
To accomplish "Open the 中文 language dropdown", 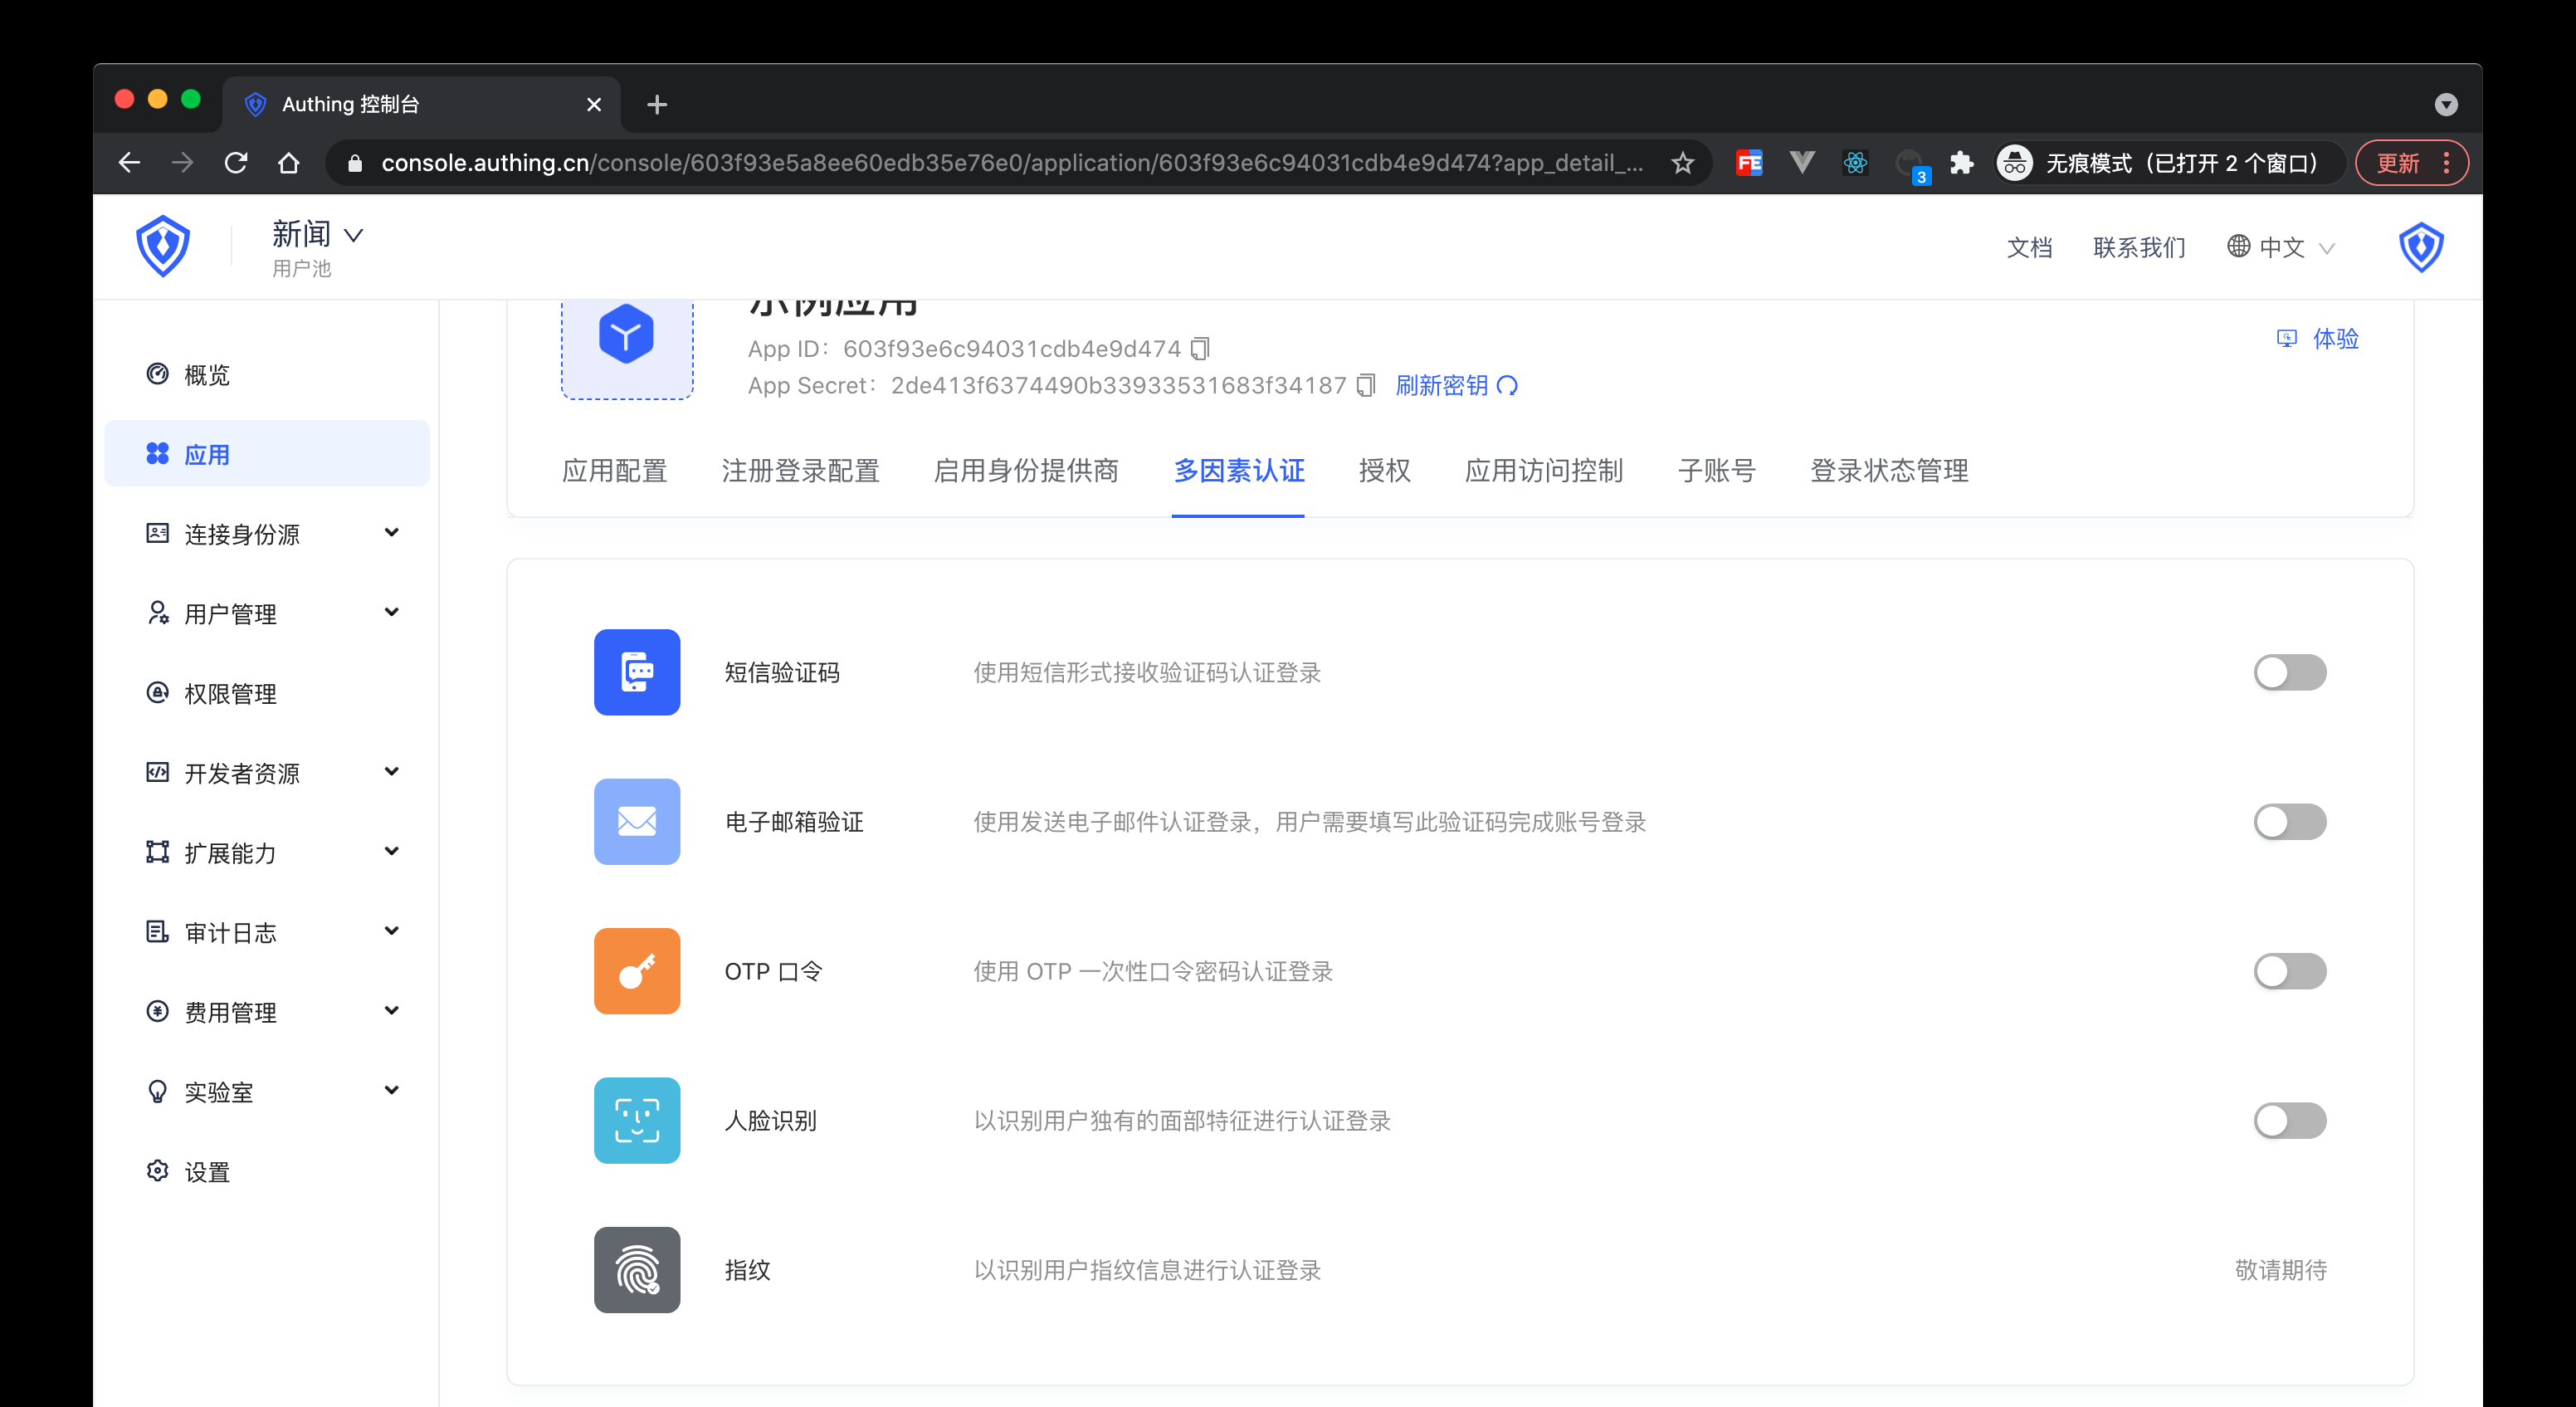I will pyautogui.click(x=2281, y=247).
